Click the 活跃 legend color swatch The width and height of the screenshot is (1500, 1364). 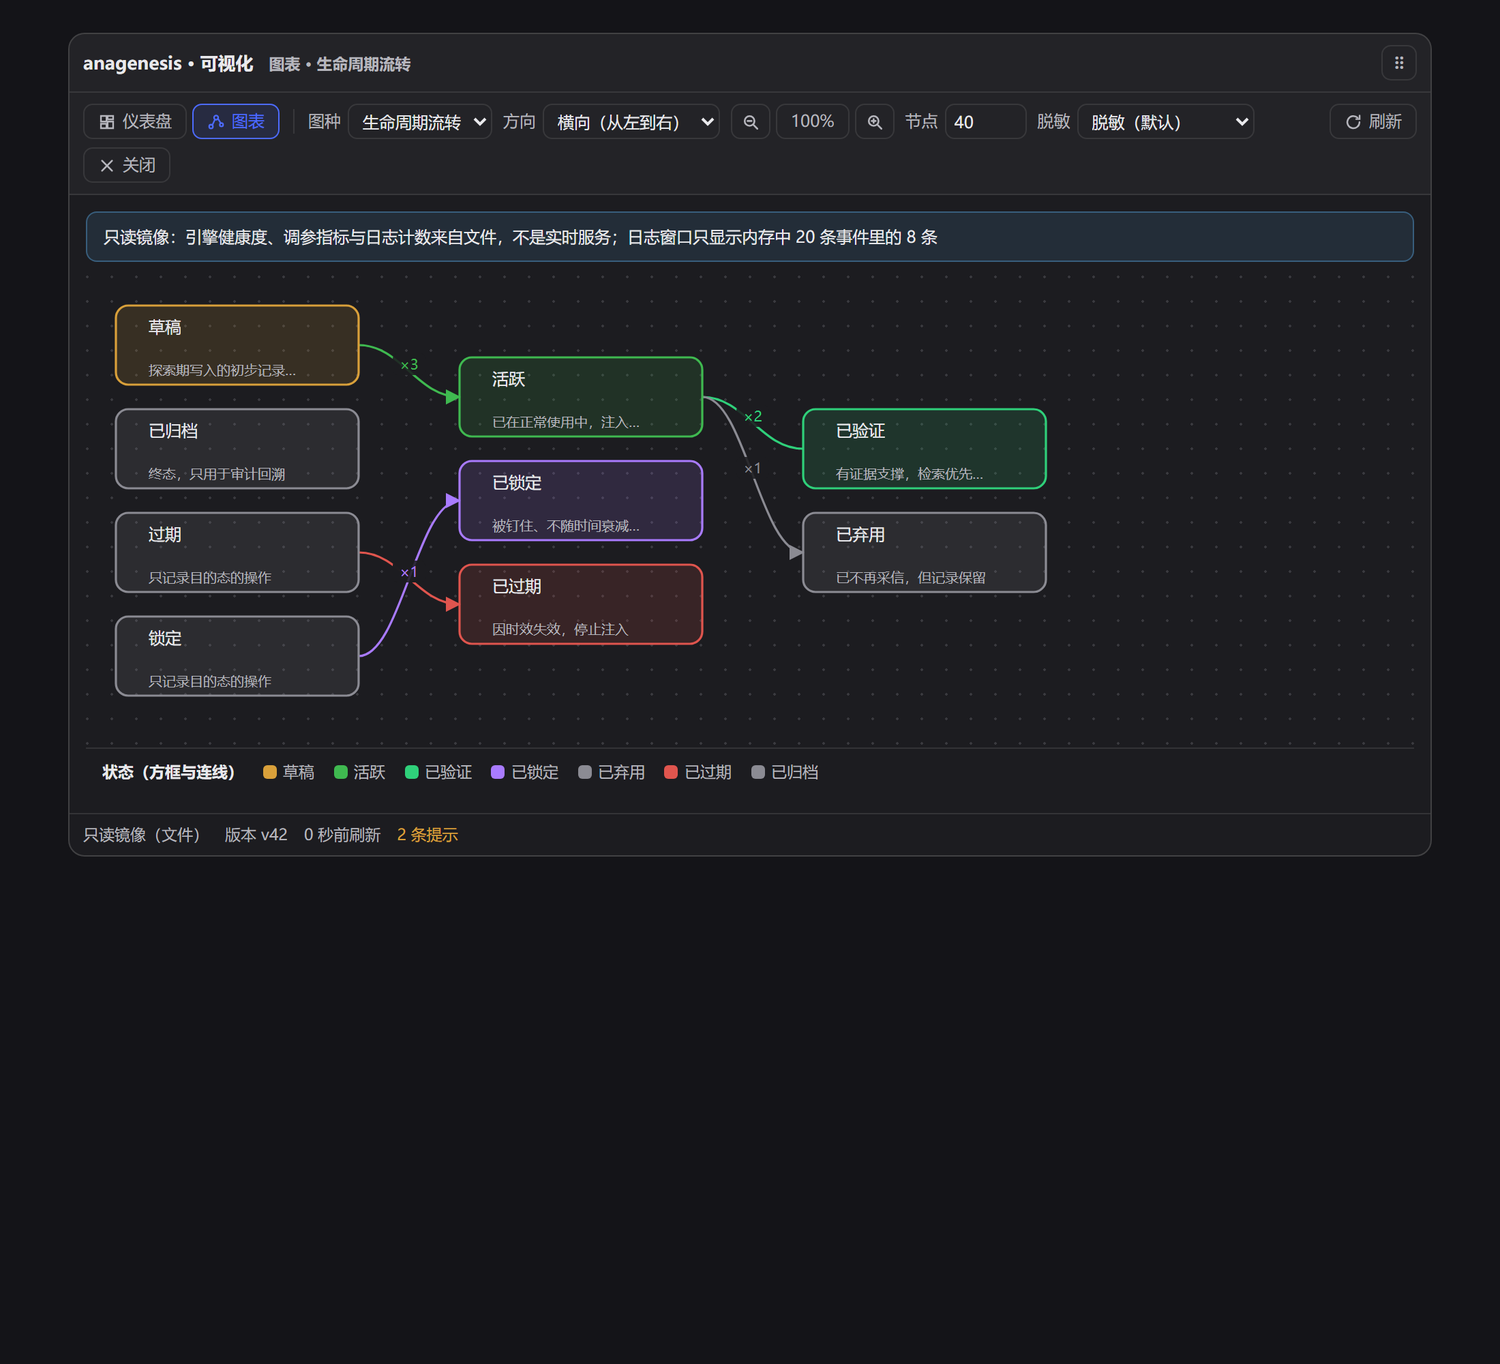point(341,772)
